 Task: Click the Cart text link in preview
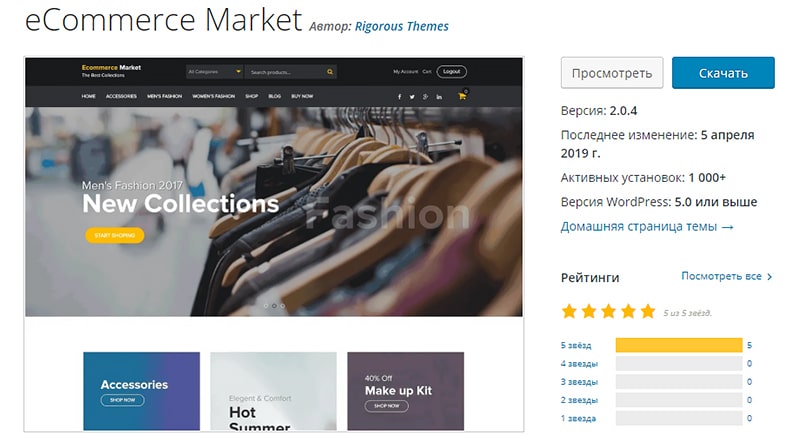coord(427,72)
